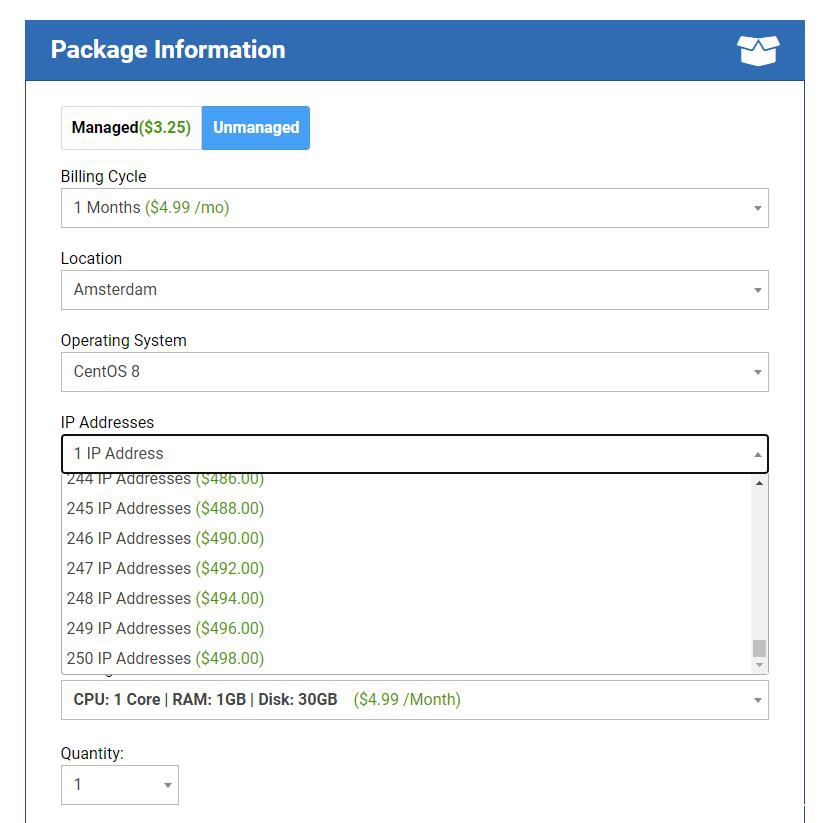Pick 249 IP Addresses ($496.00)
Screen dimensions: 825x823
(x=165, y=628)
